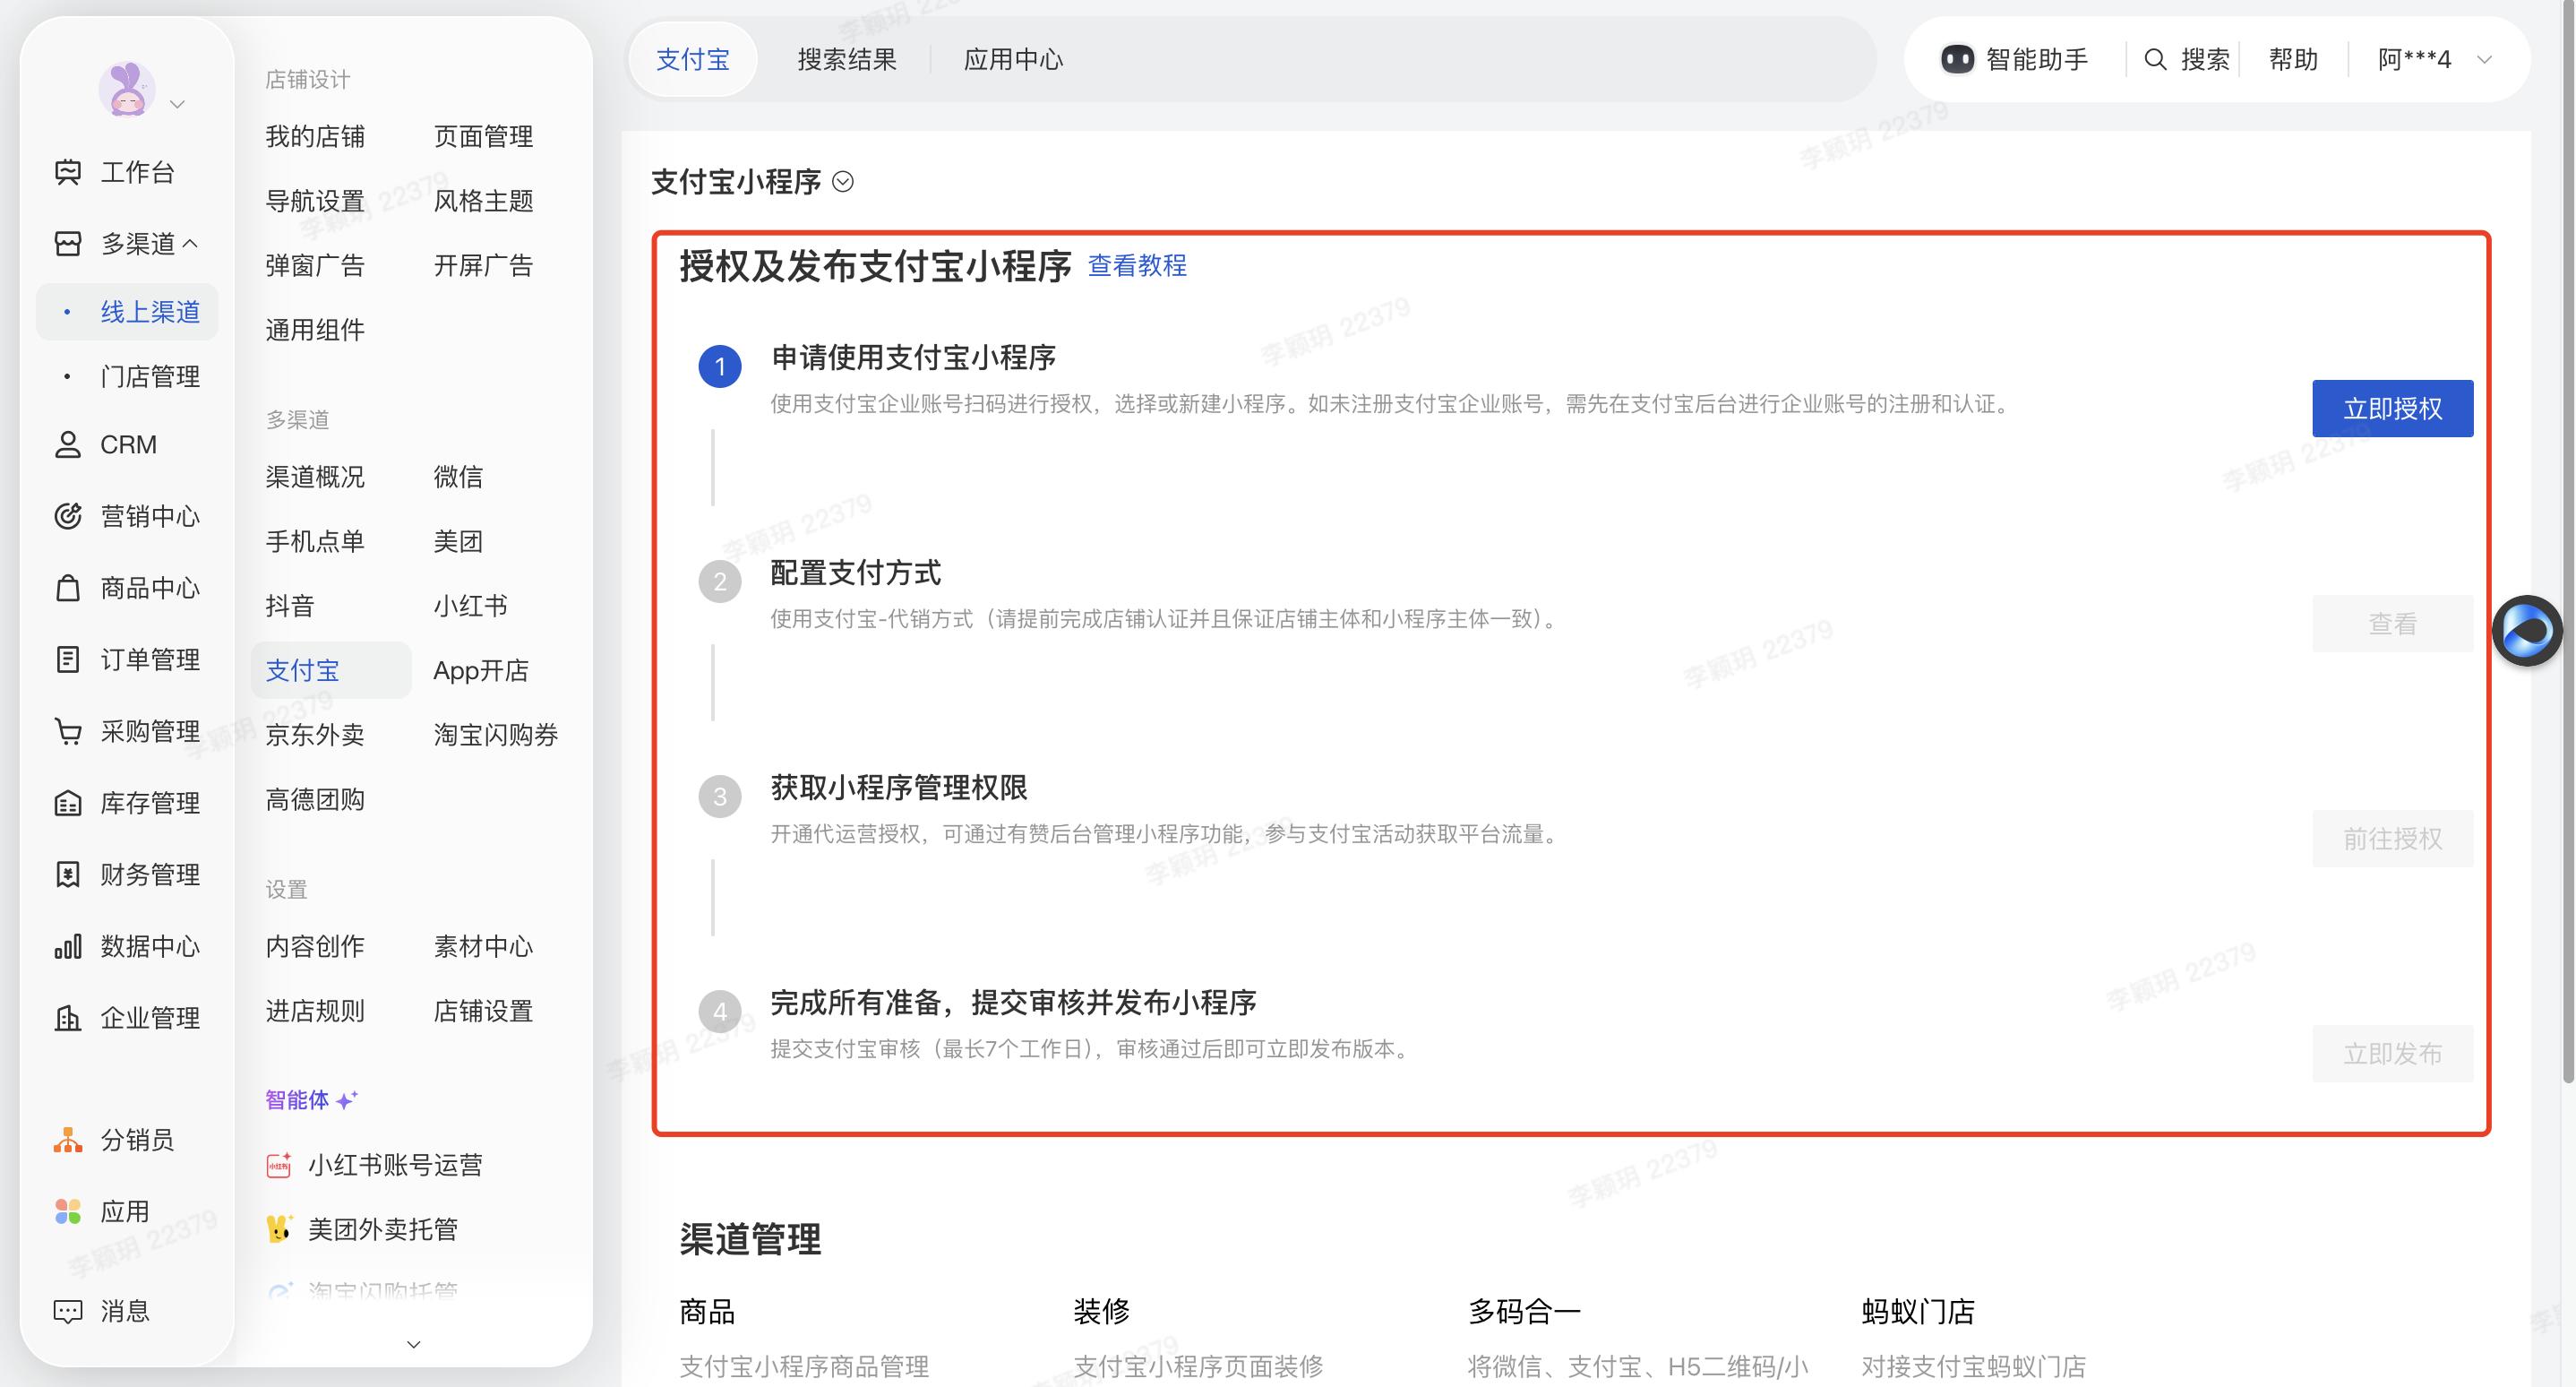Click the 数据中心 bar chart icon
Image resolution: width=2576 pixels, height=1387 pixels.
[67, 946]
